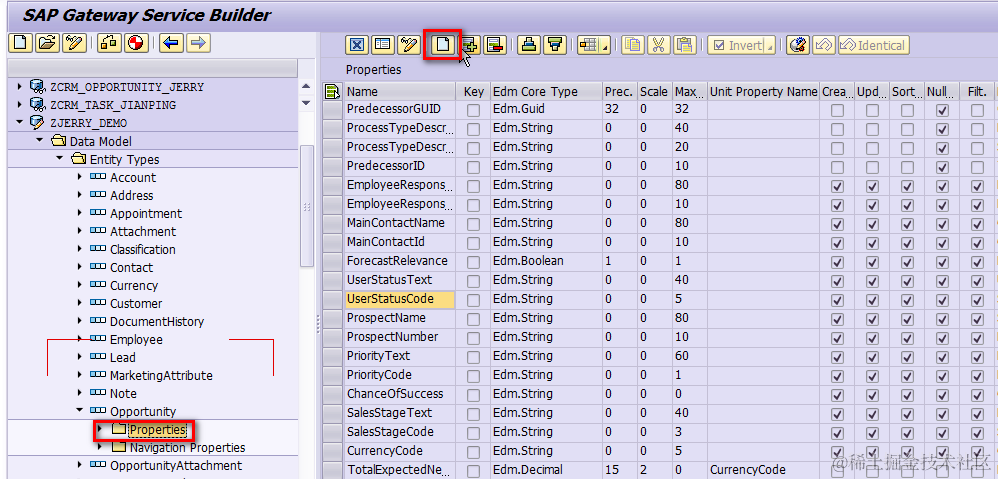Viewport: 998px width, 479px height.
Task: Collapse the Data Model folder
Action: pyautogui.click(x=39, y=141)
